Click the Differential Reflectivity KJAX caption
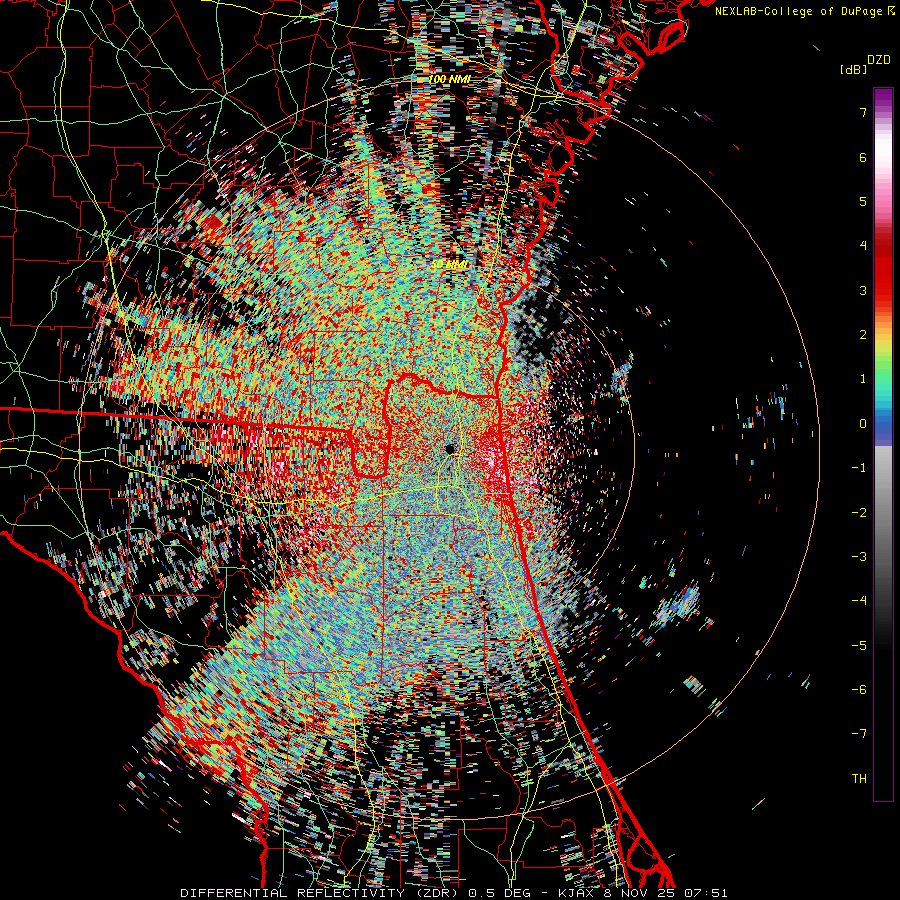This screenshot has height=900, width=900. [x=453, y=893]
